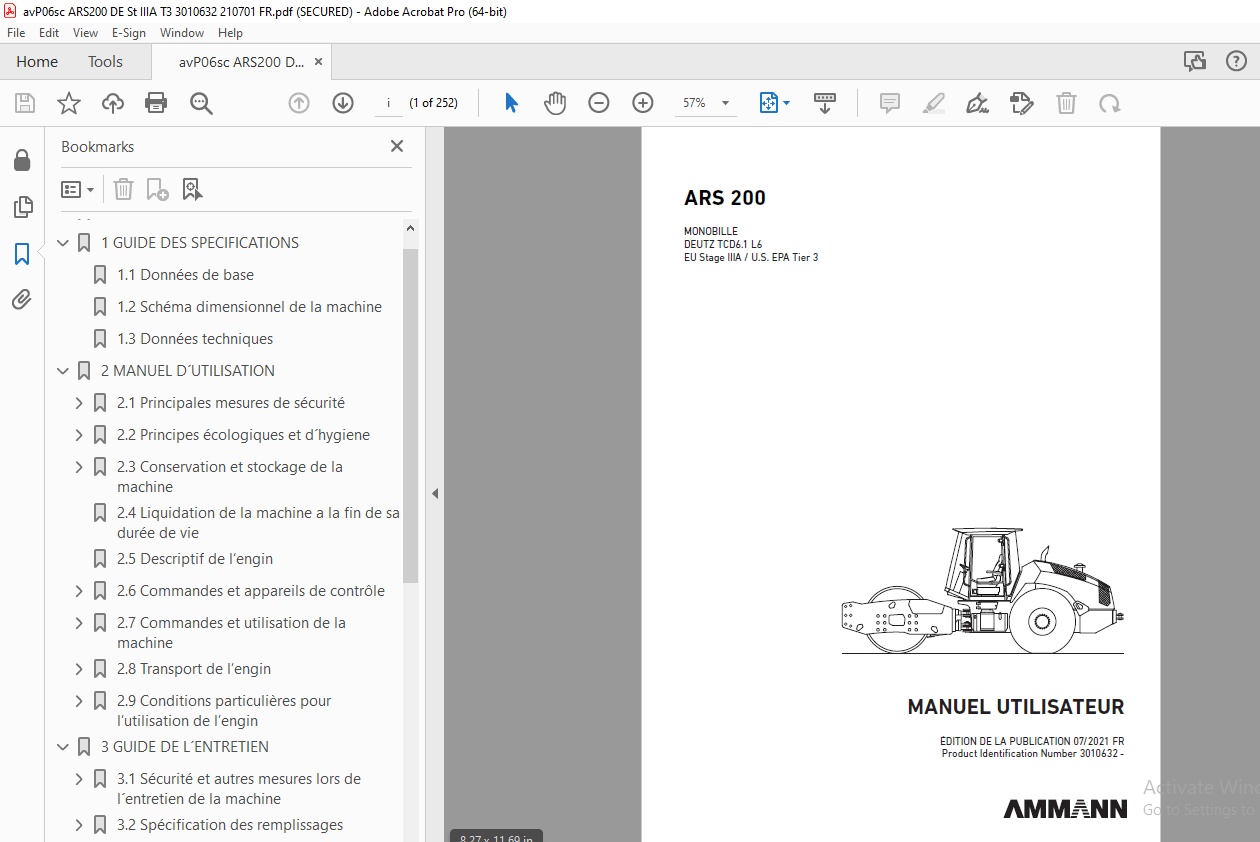Open the Page Thumbnails panel icon
This screenshot has height=842, width=1260.
22,207
